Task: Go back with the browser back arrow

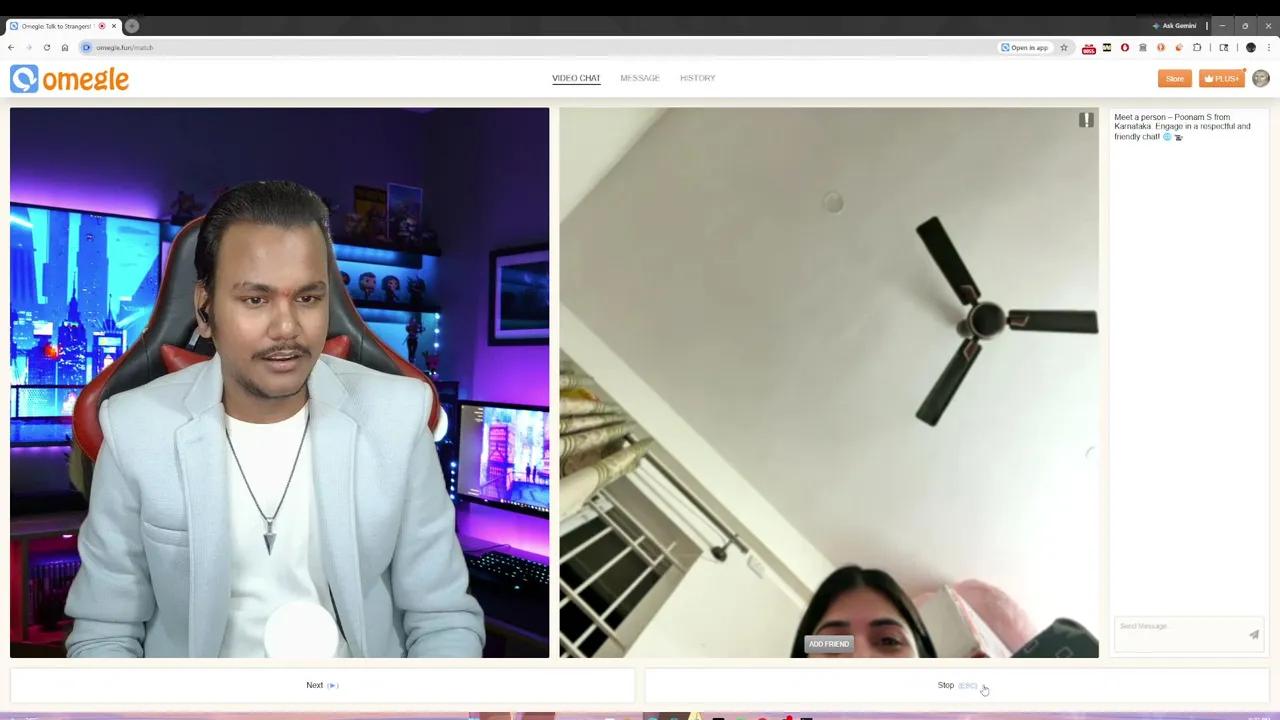Action: pyautogui.click(x=11, y=47)
